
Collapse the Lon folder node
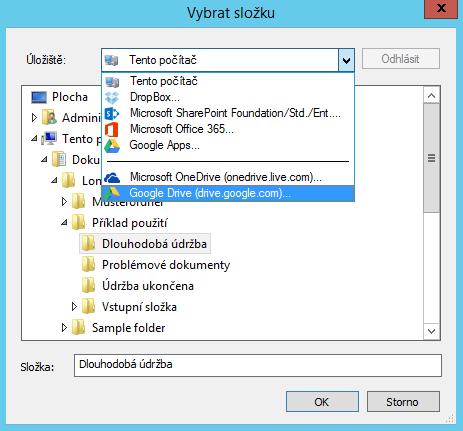[x=54, y=180]
